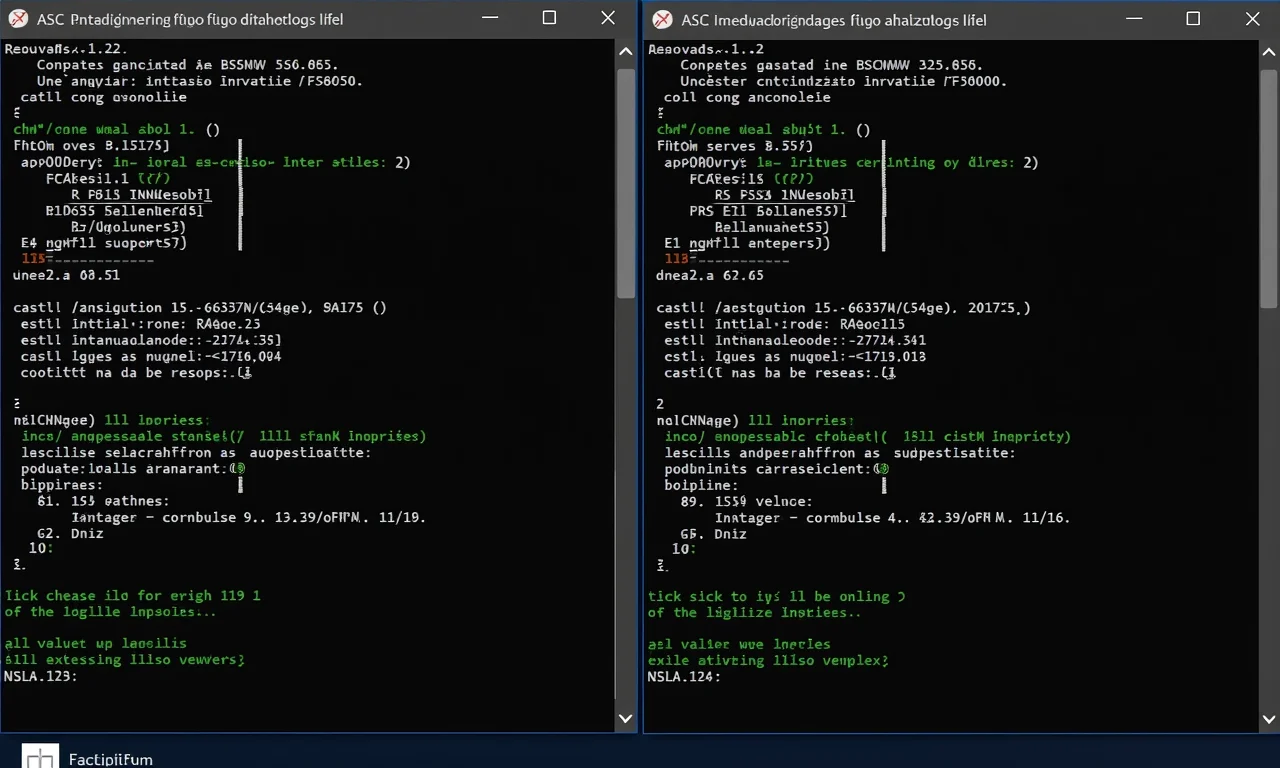The height and width of the screenshot is (768, 1280).
Task: Maximize the right ASC log window
Action: click(x=1193, y=17)
